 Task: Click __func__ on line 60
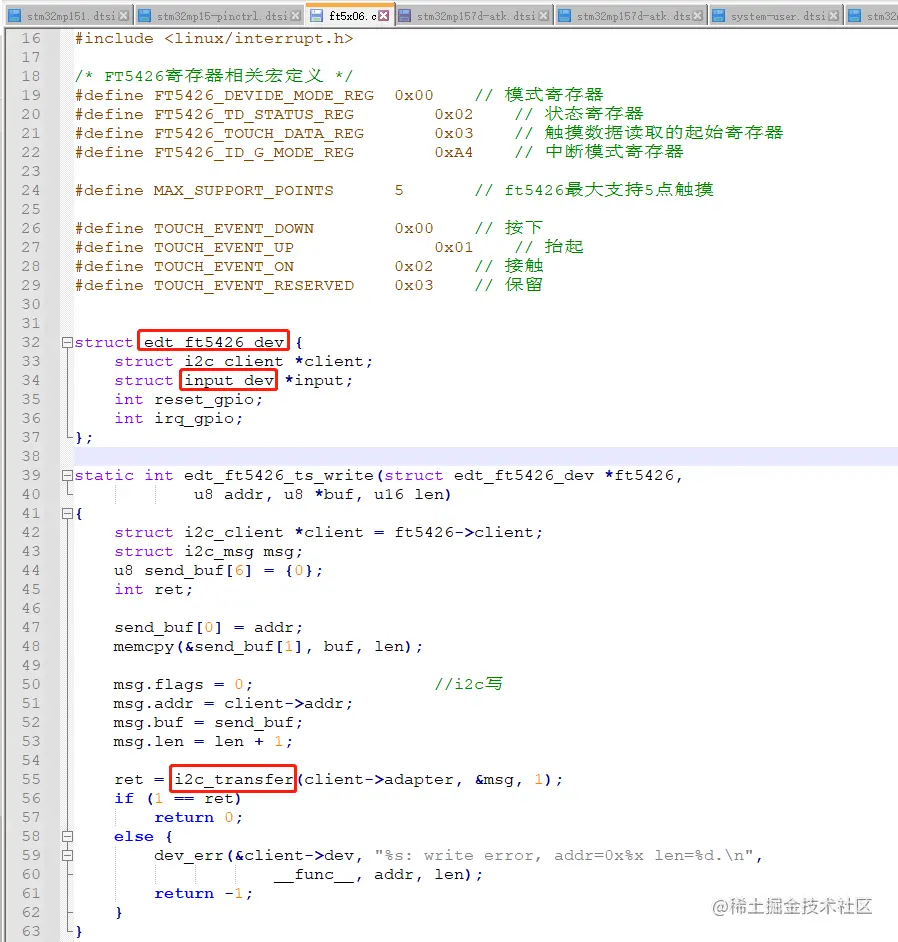314,875
